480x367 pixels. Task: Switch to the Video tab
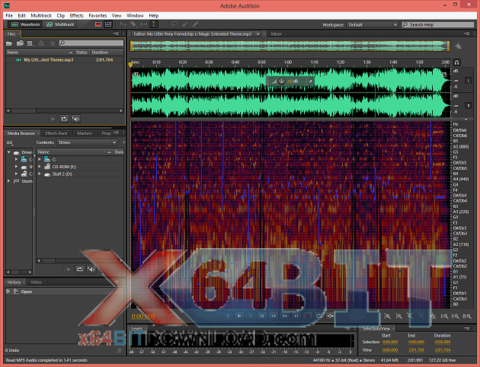click(x=36, y=282)
